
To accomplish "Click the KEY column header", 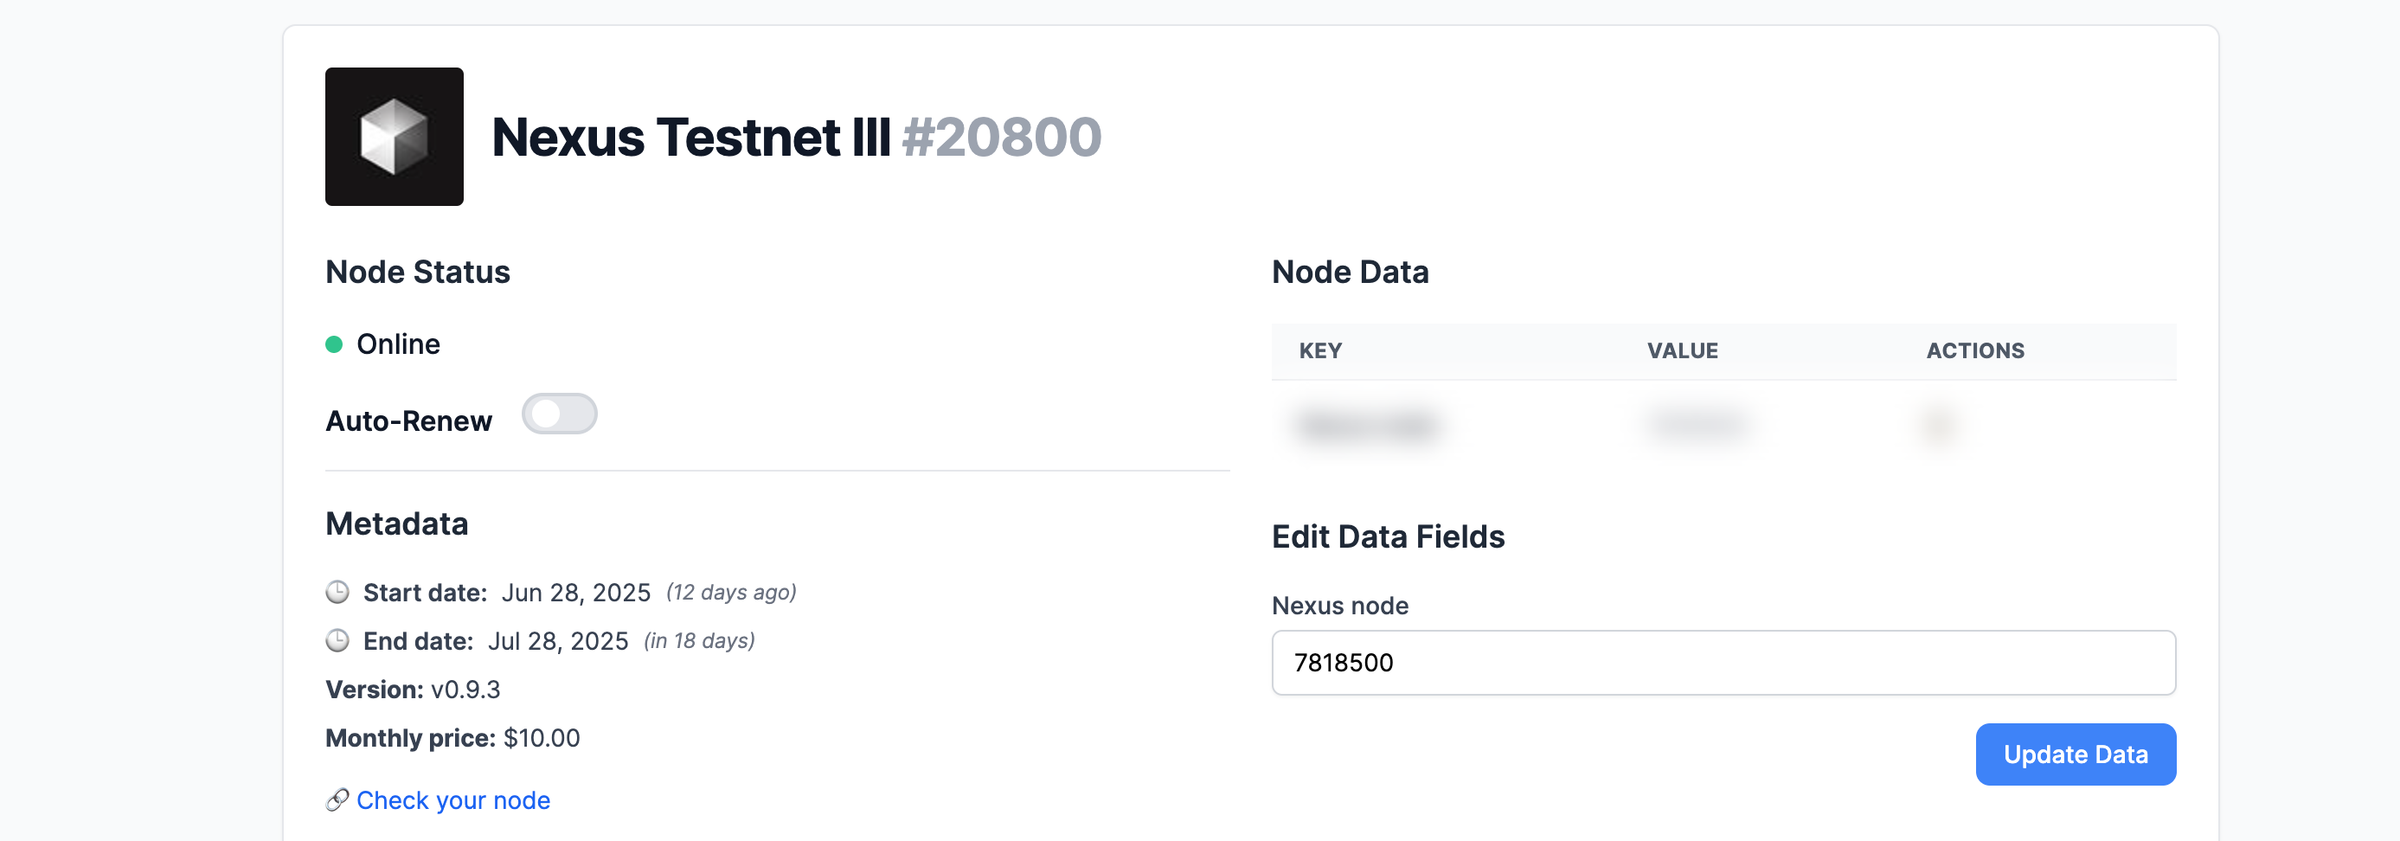I will pyautogui.click(x=1318, y=350).
